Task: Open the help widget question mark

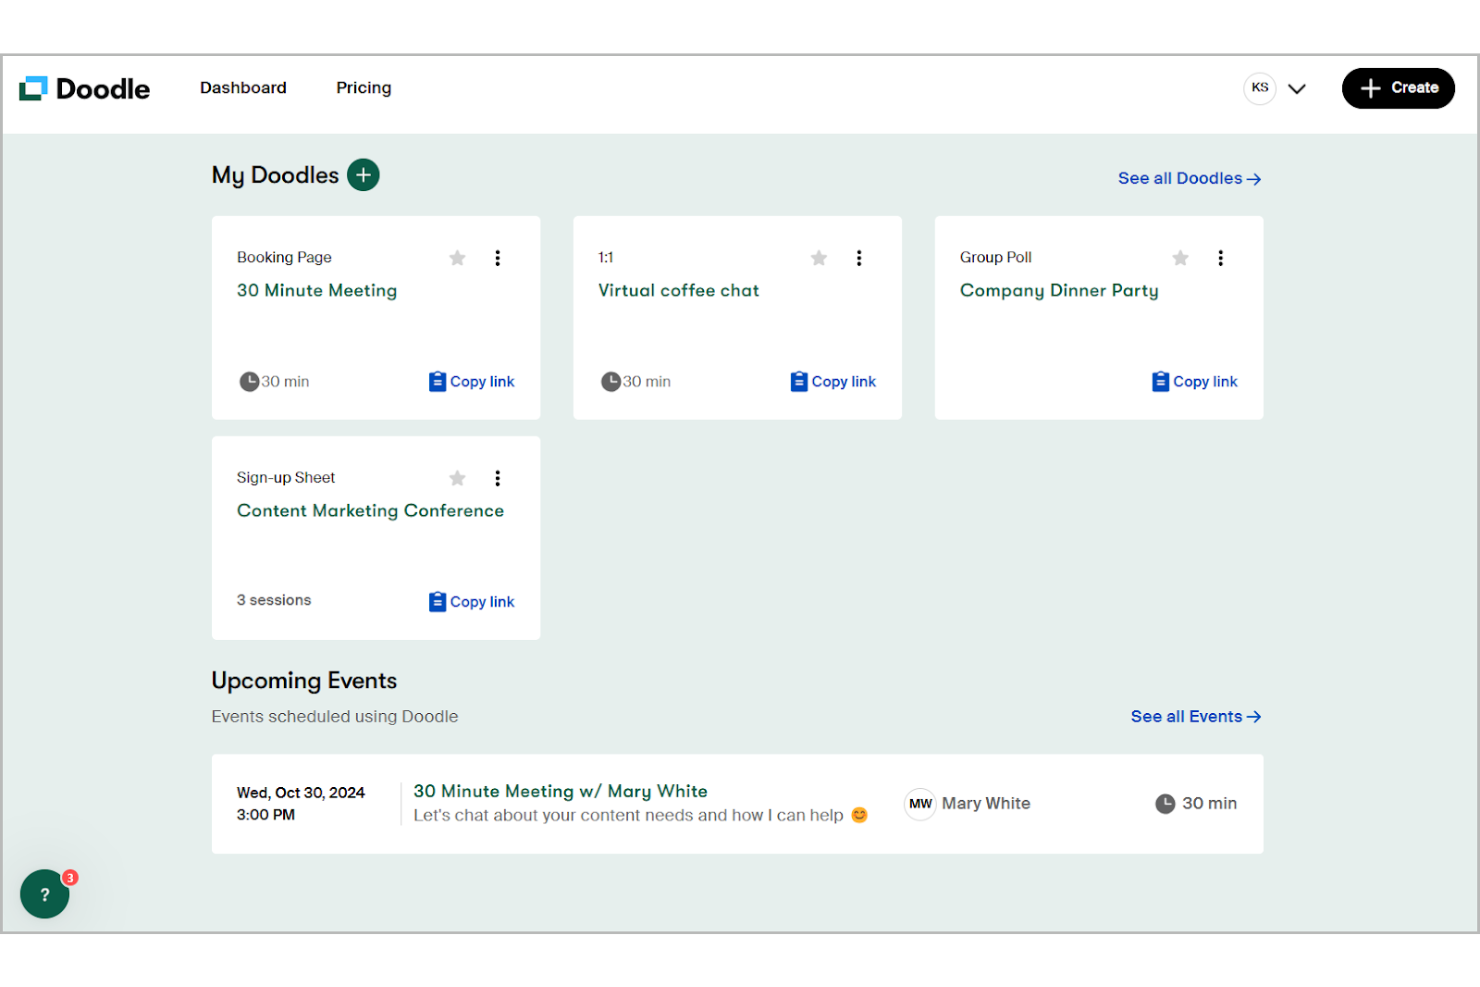Action: click(x=45, y=893)
